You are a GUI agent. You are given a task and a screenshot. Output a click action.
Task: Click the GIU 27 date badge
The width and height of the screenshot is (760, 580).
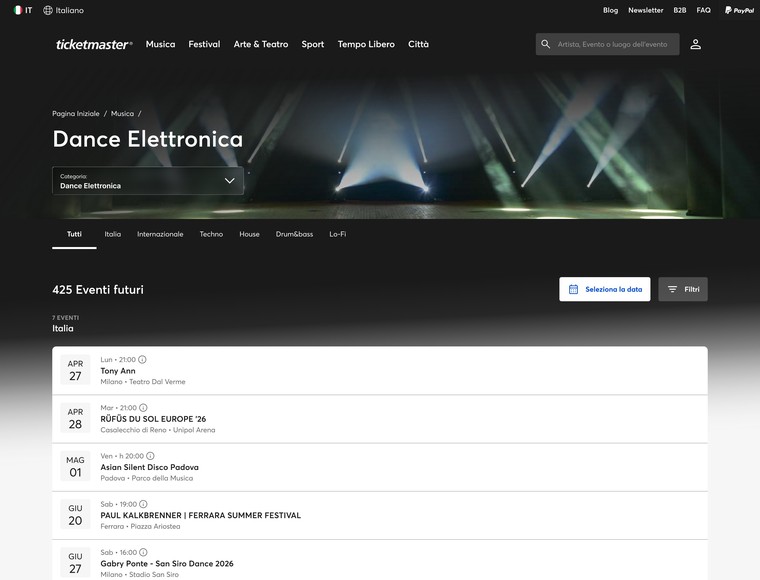(x=75, y=563)
